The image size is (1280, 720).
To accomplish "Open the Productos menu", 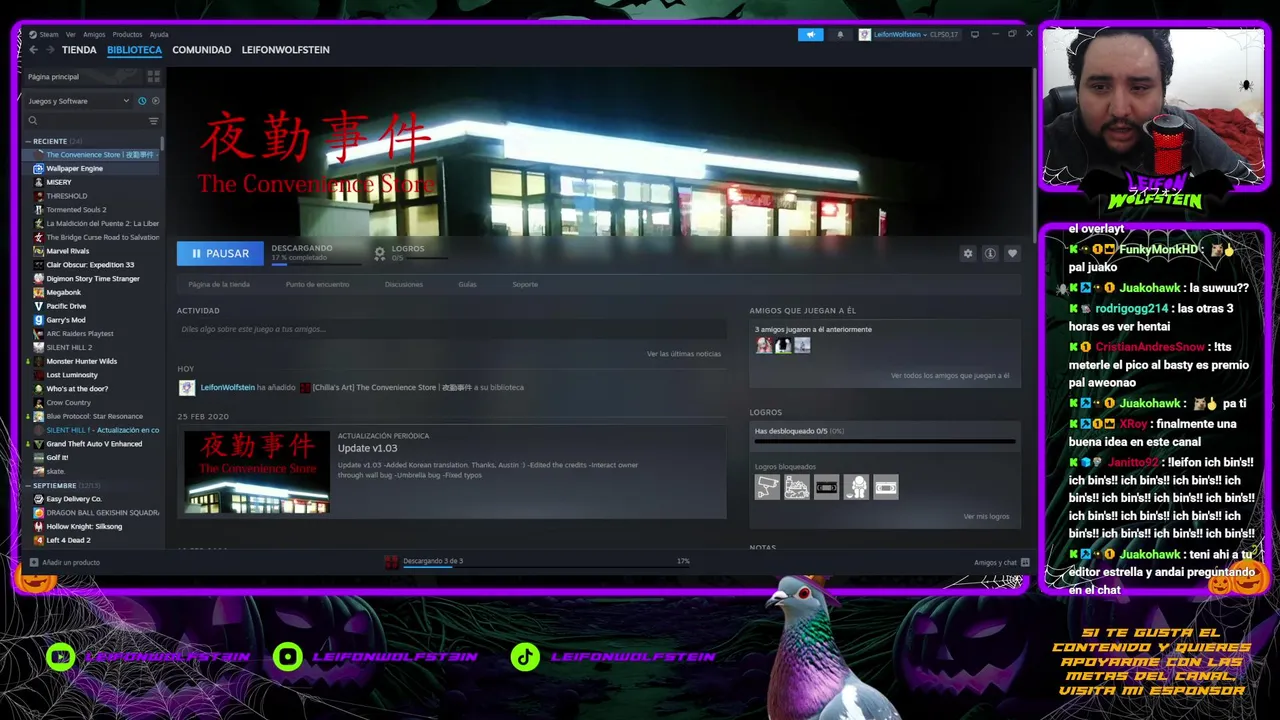I will (127, 34).
